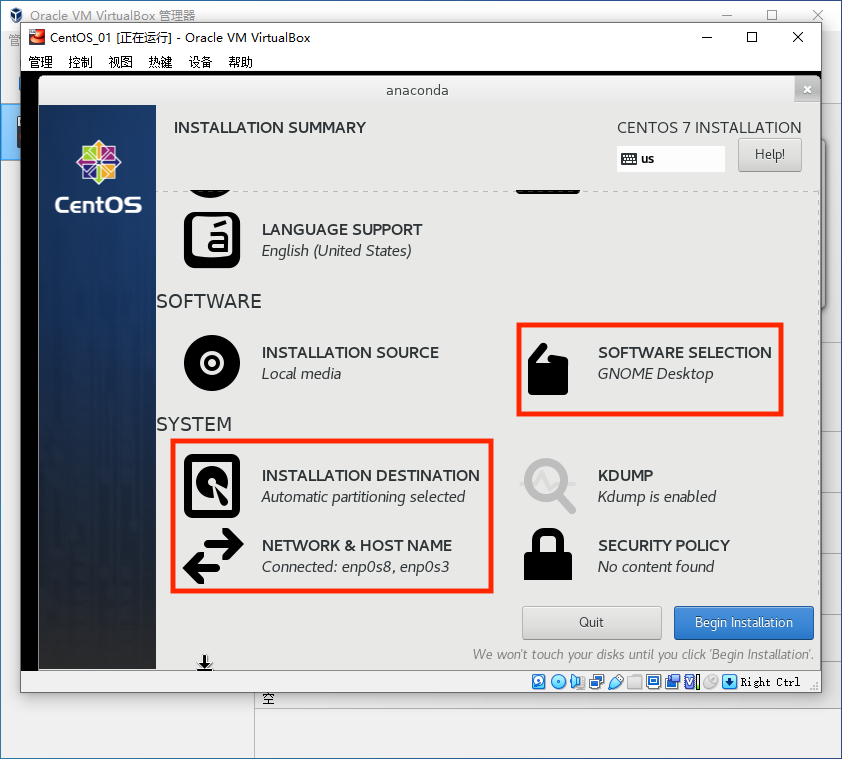
Task: Open KDUMP magnifier icon
Action: click(549, 486)
